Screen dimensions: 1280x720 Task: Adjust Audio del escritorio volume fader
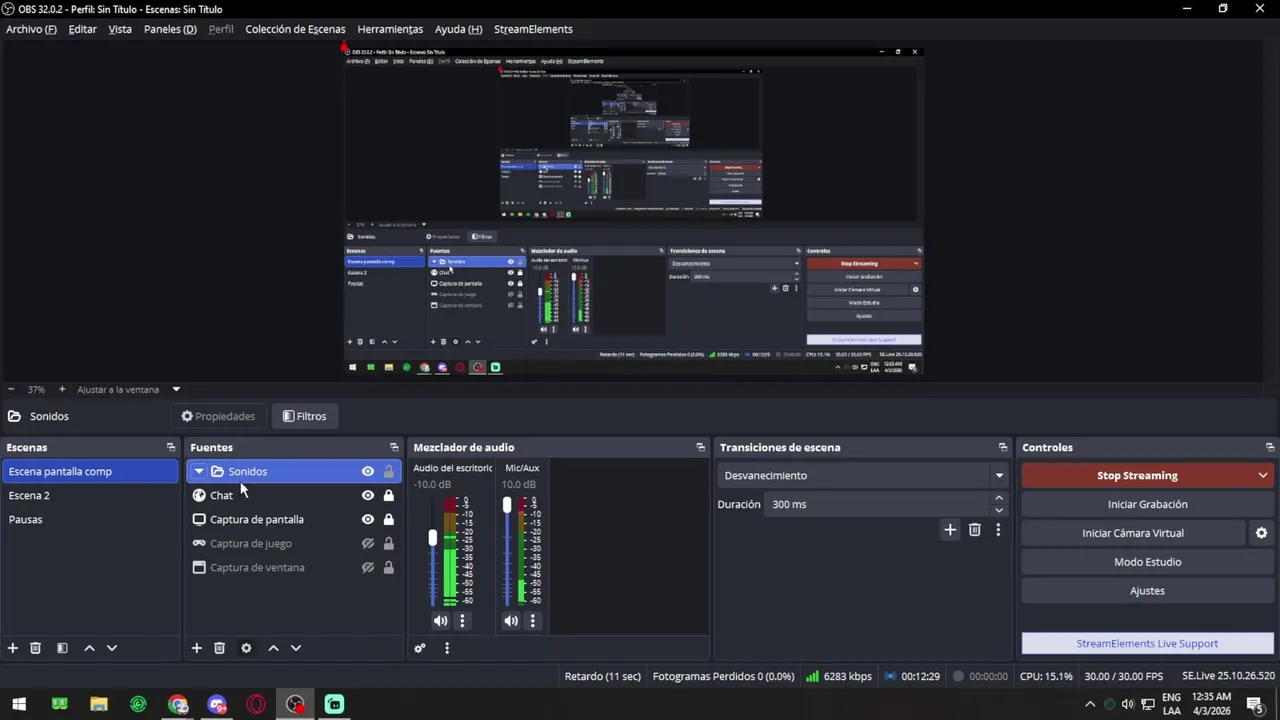tap(433, 538)
